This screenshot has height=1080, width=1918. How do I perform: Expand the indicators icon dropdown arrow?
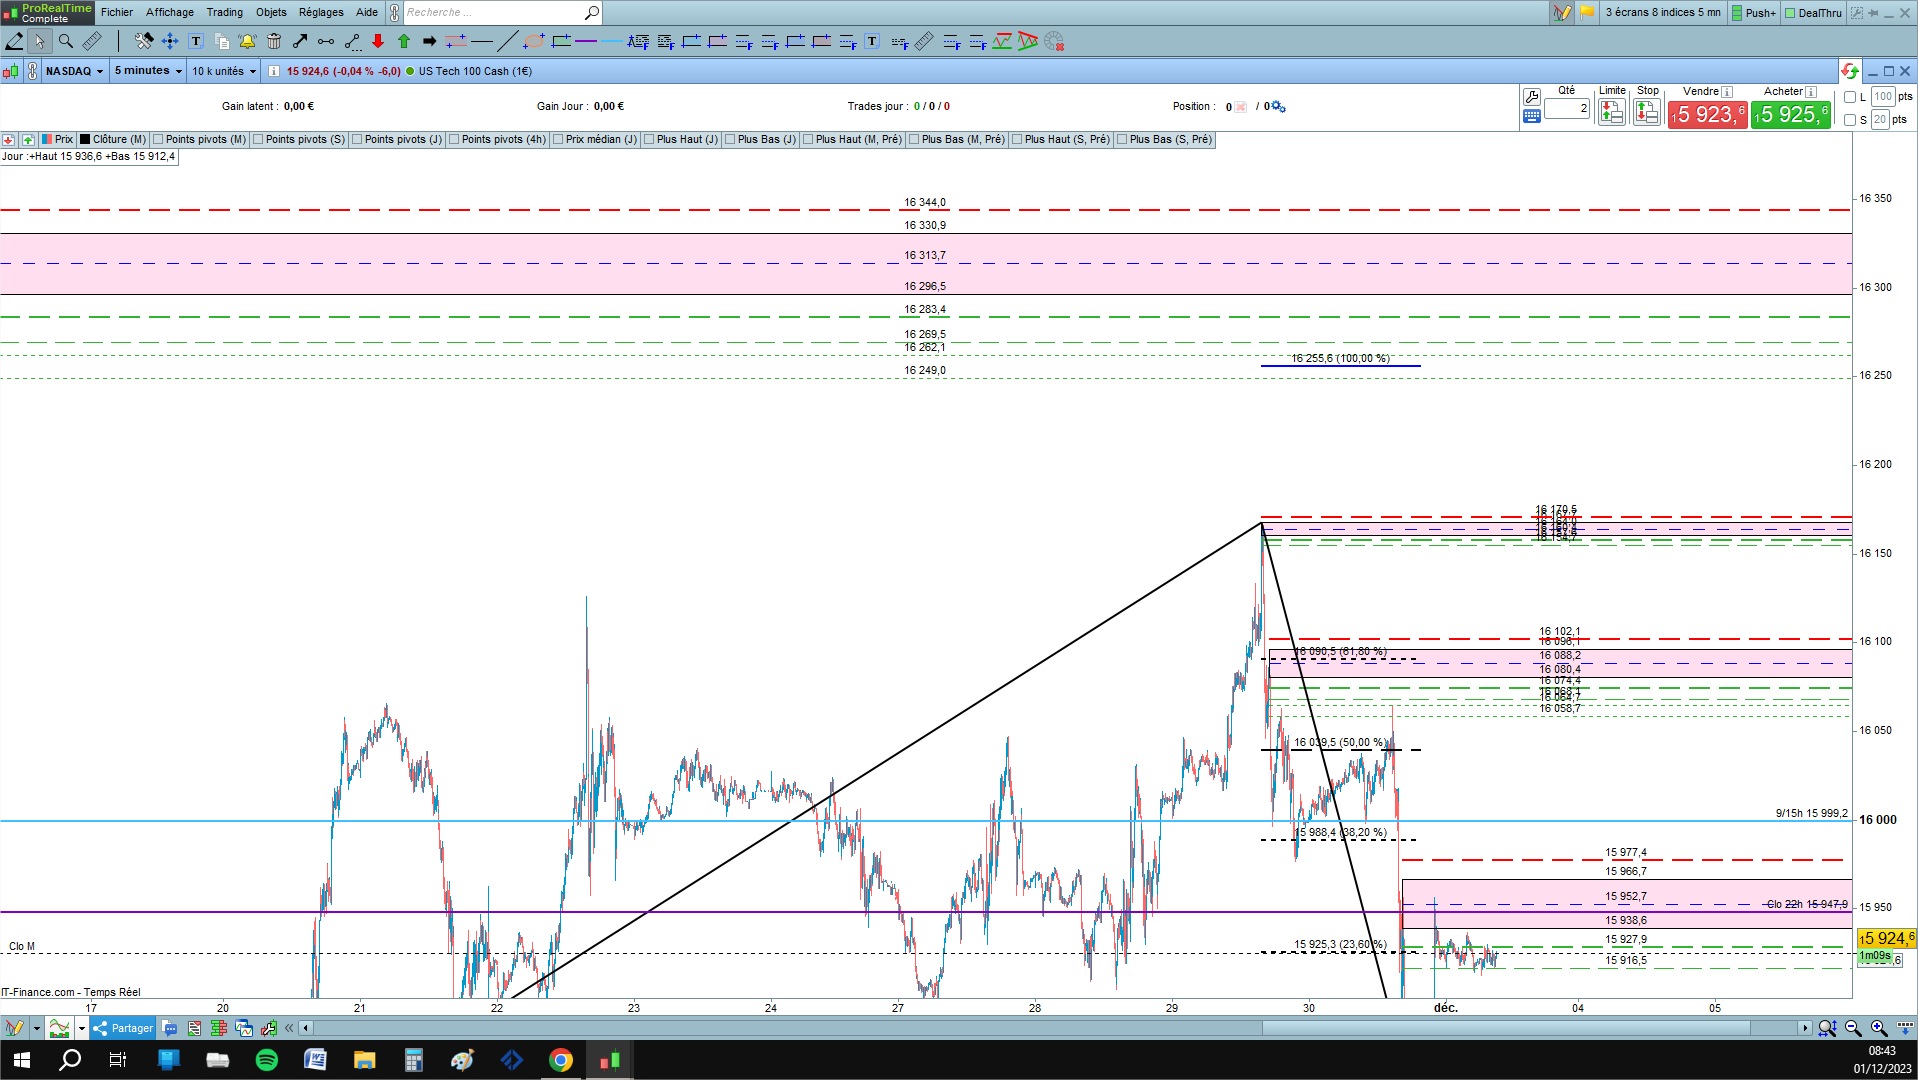click(x=82, y=1028)
